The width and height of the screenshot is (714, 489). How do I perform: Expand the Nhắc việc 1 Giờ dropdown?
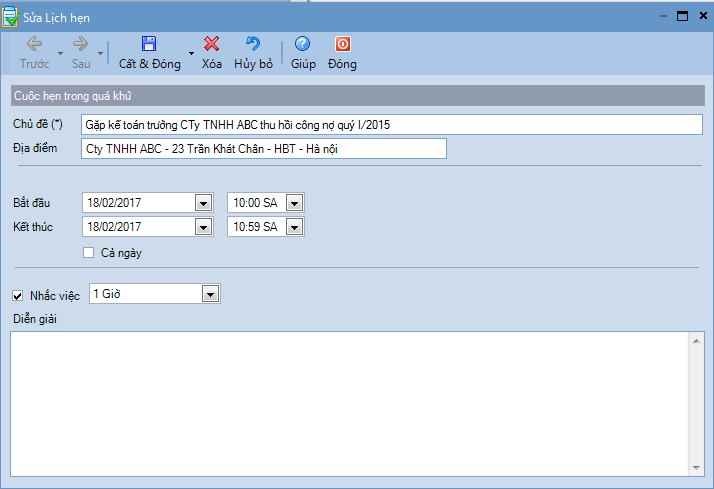(x=210, y=294)
